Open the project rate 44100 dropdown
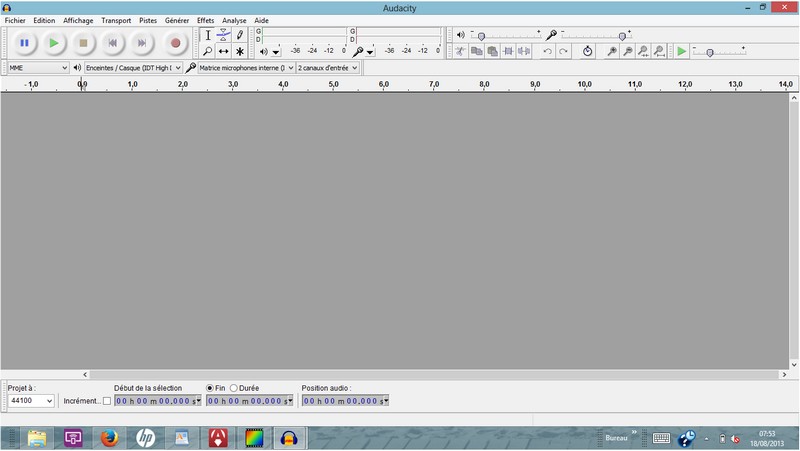Viewport: 800px width, 451px height. 30,401
